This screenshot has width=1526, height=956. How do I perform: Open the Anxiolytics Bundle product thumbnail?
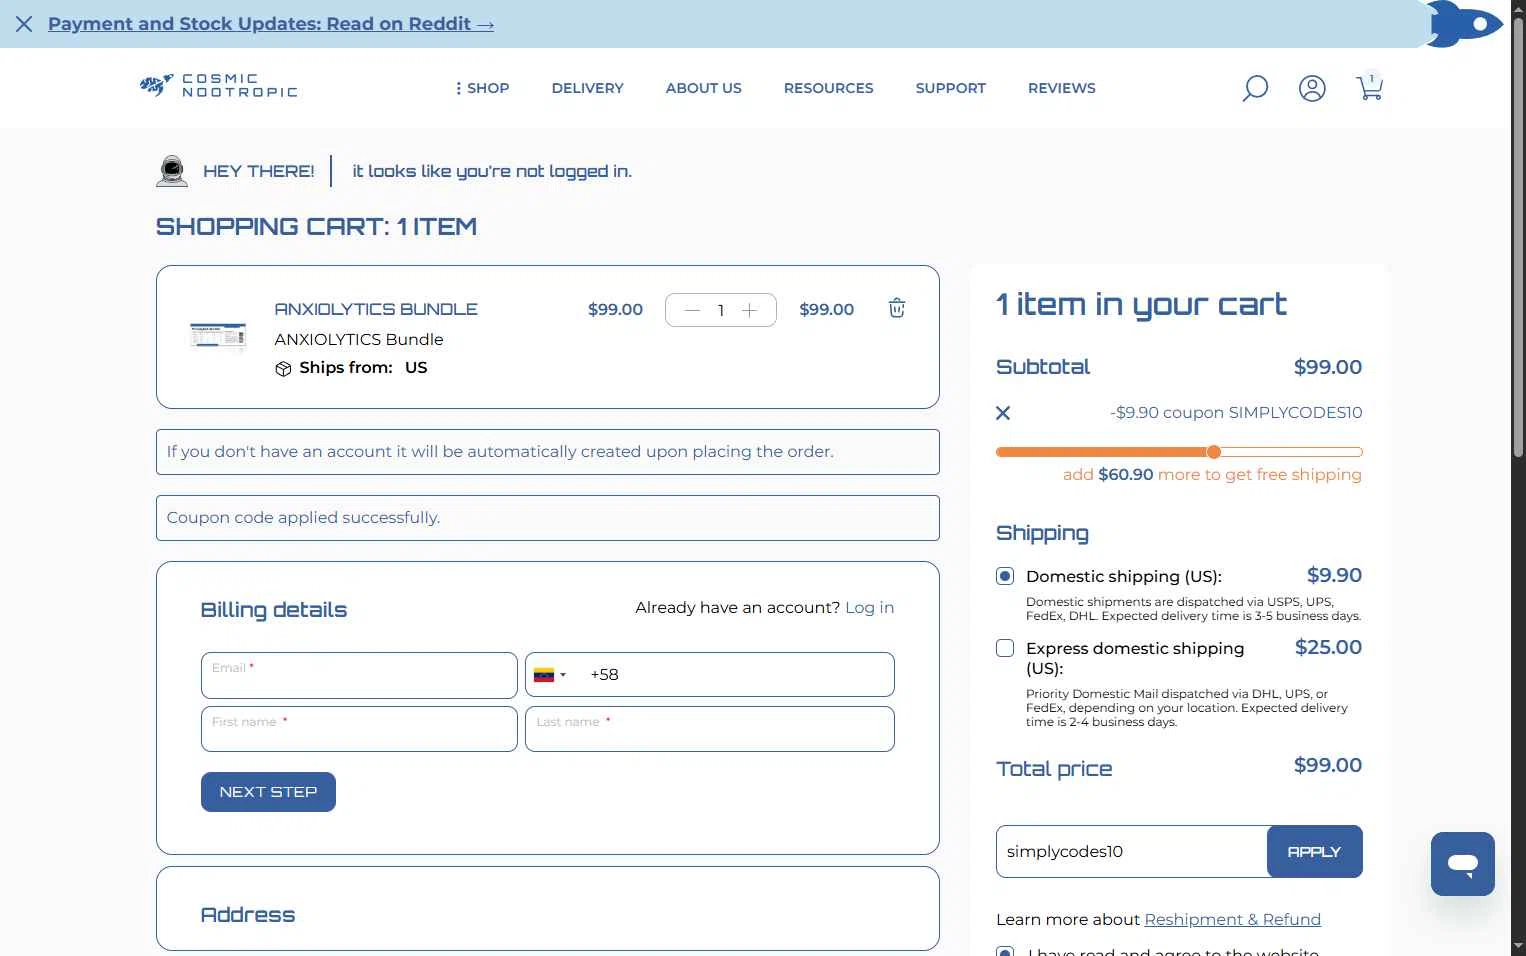coord(218,337)
